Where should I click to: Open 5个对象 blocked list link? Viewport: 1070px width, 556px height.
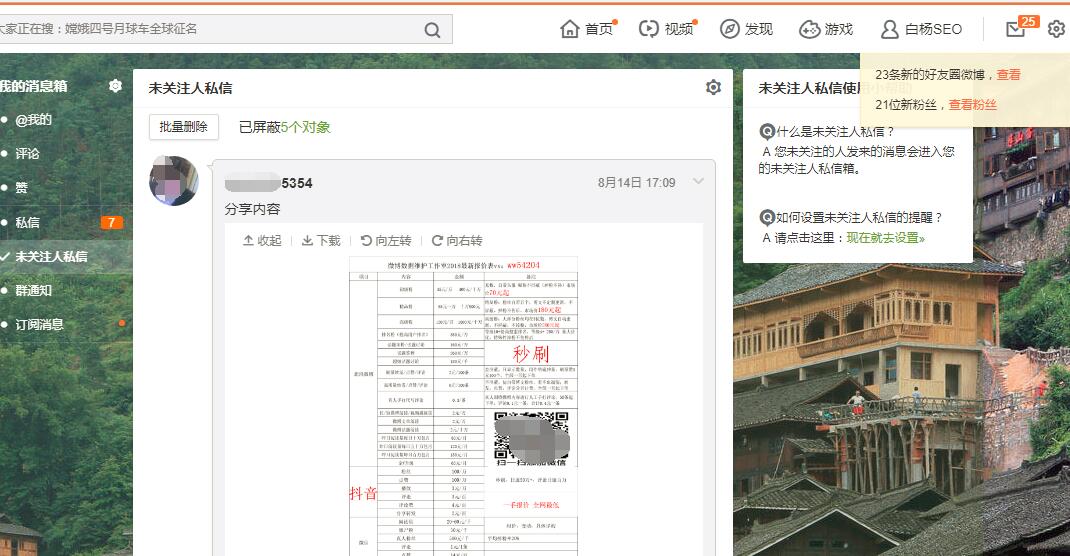pyautogui.click(x=306, y=128)
